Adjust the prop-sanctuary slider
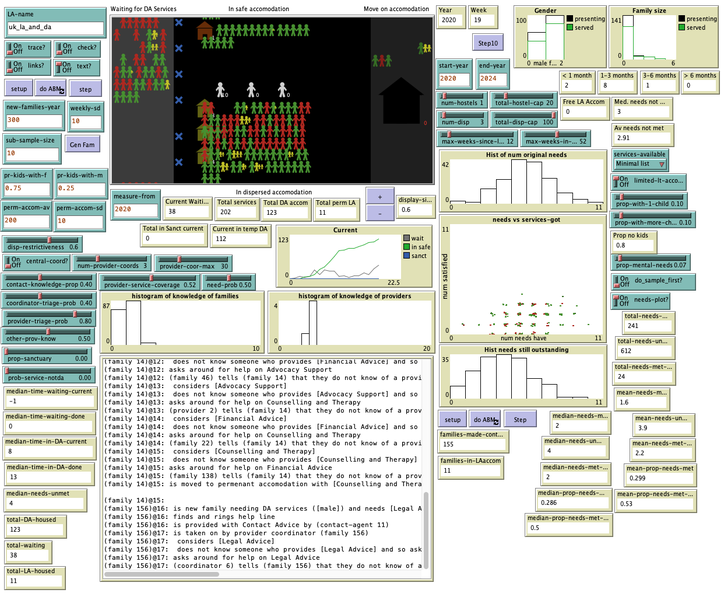 pyautogui.click(x=47, y=355)
